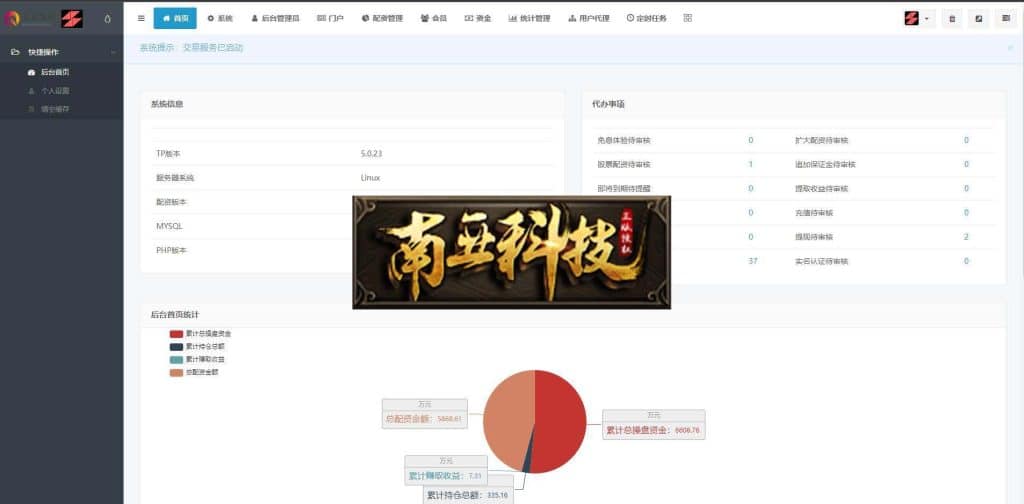Viewport: 1024px width, 504px height.
Task: Open the 资金 menu
Action: (478, 18)
